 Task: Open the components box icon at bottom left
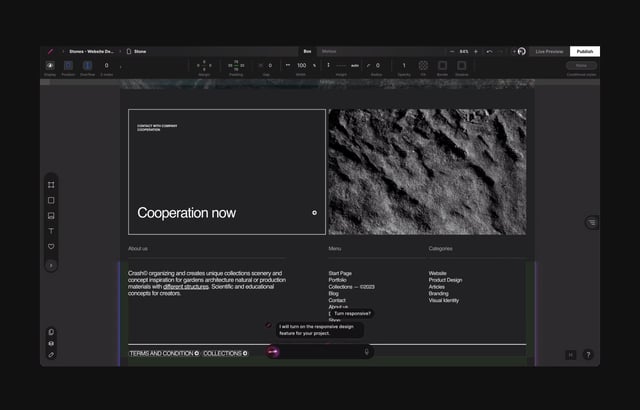51,344
